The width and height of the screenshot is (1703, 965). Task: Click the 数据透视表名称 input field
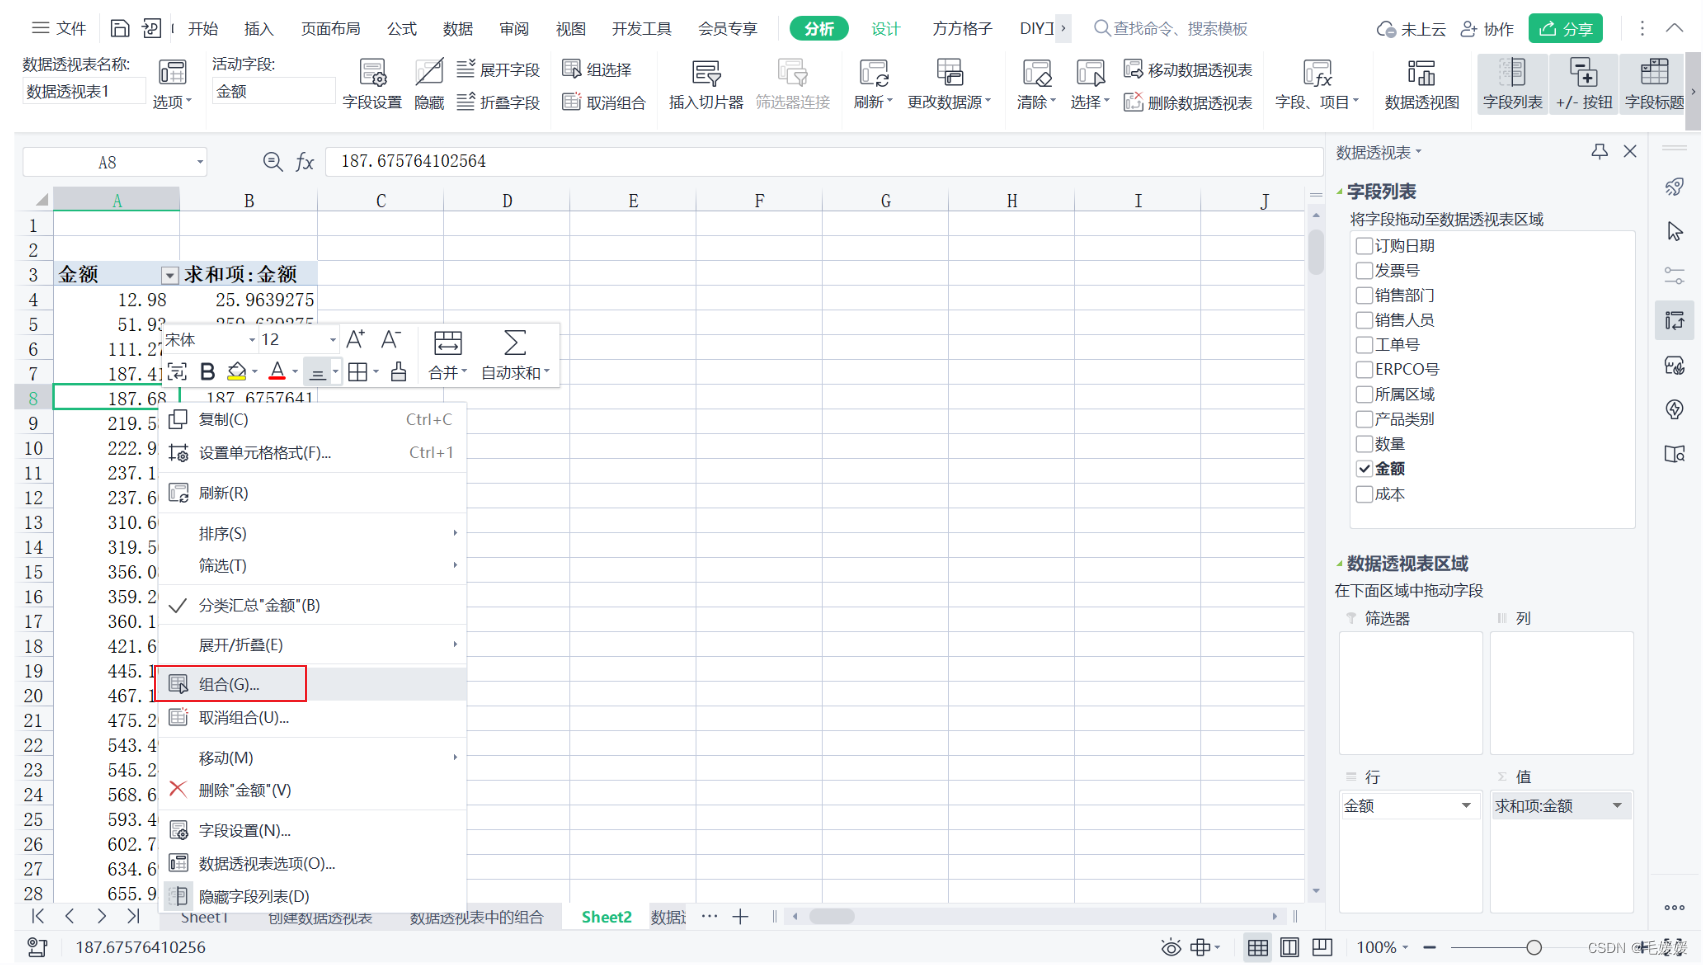[x=83, y=91]
